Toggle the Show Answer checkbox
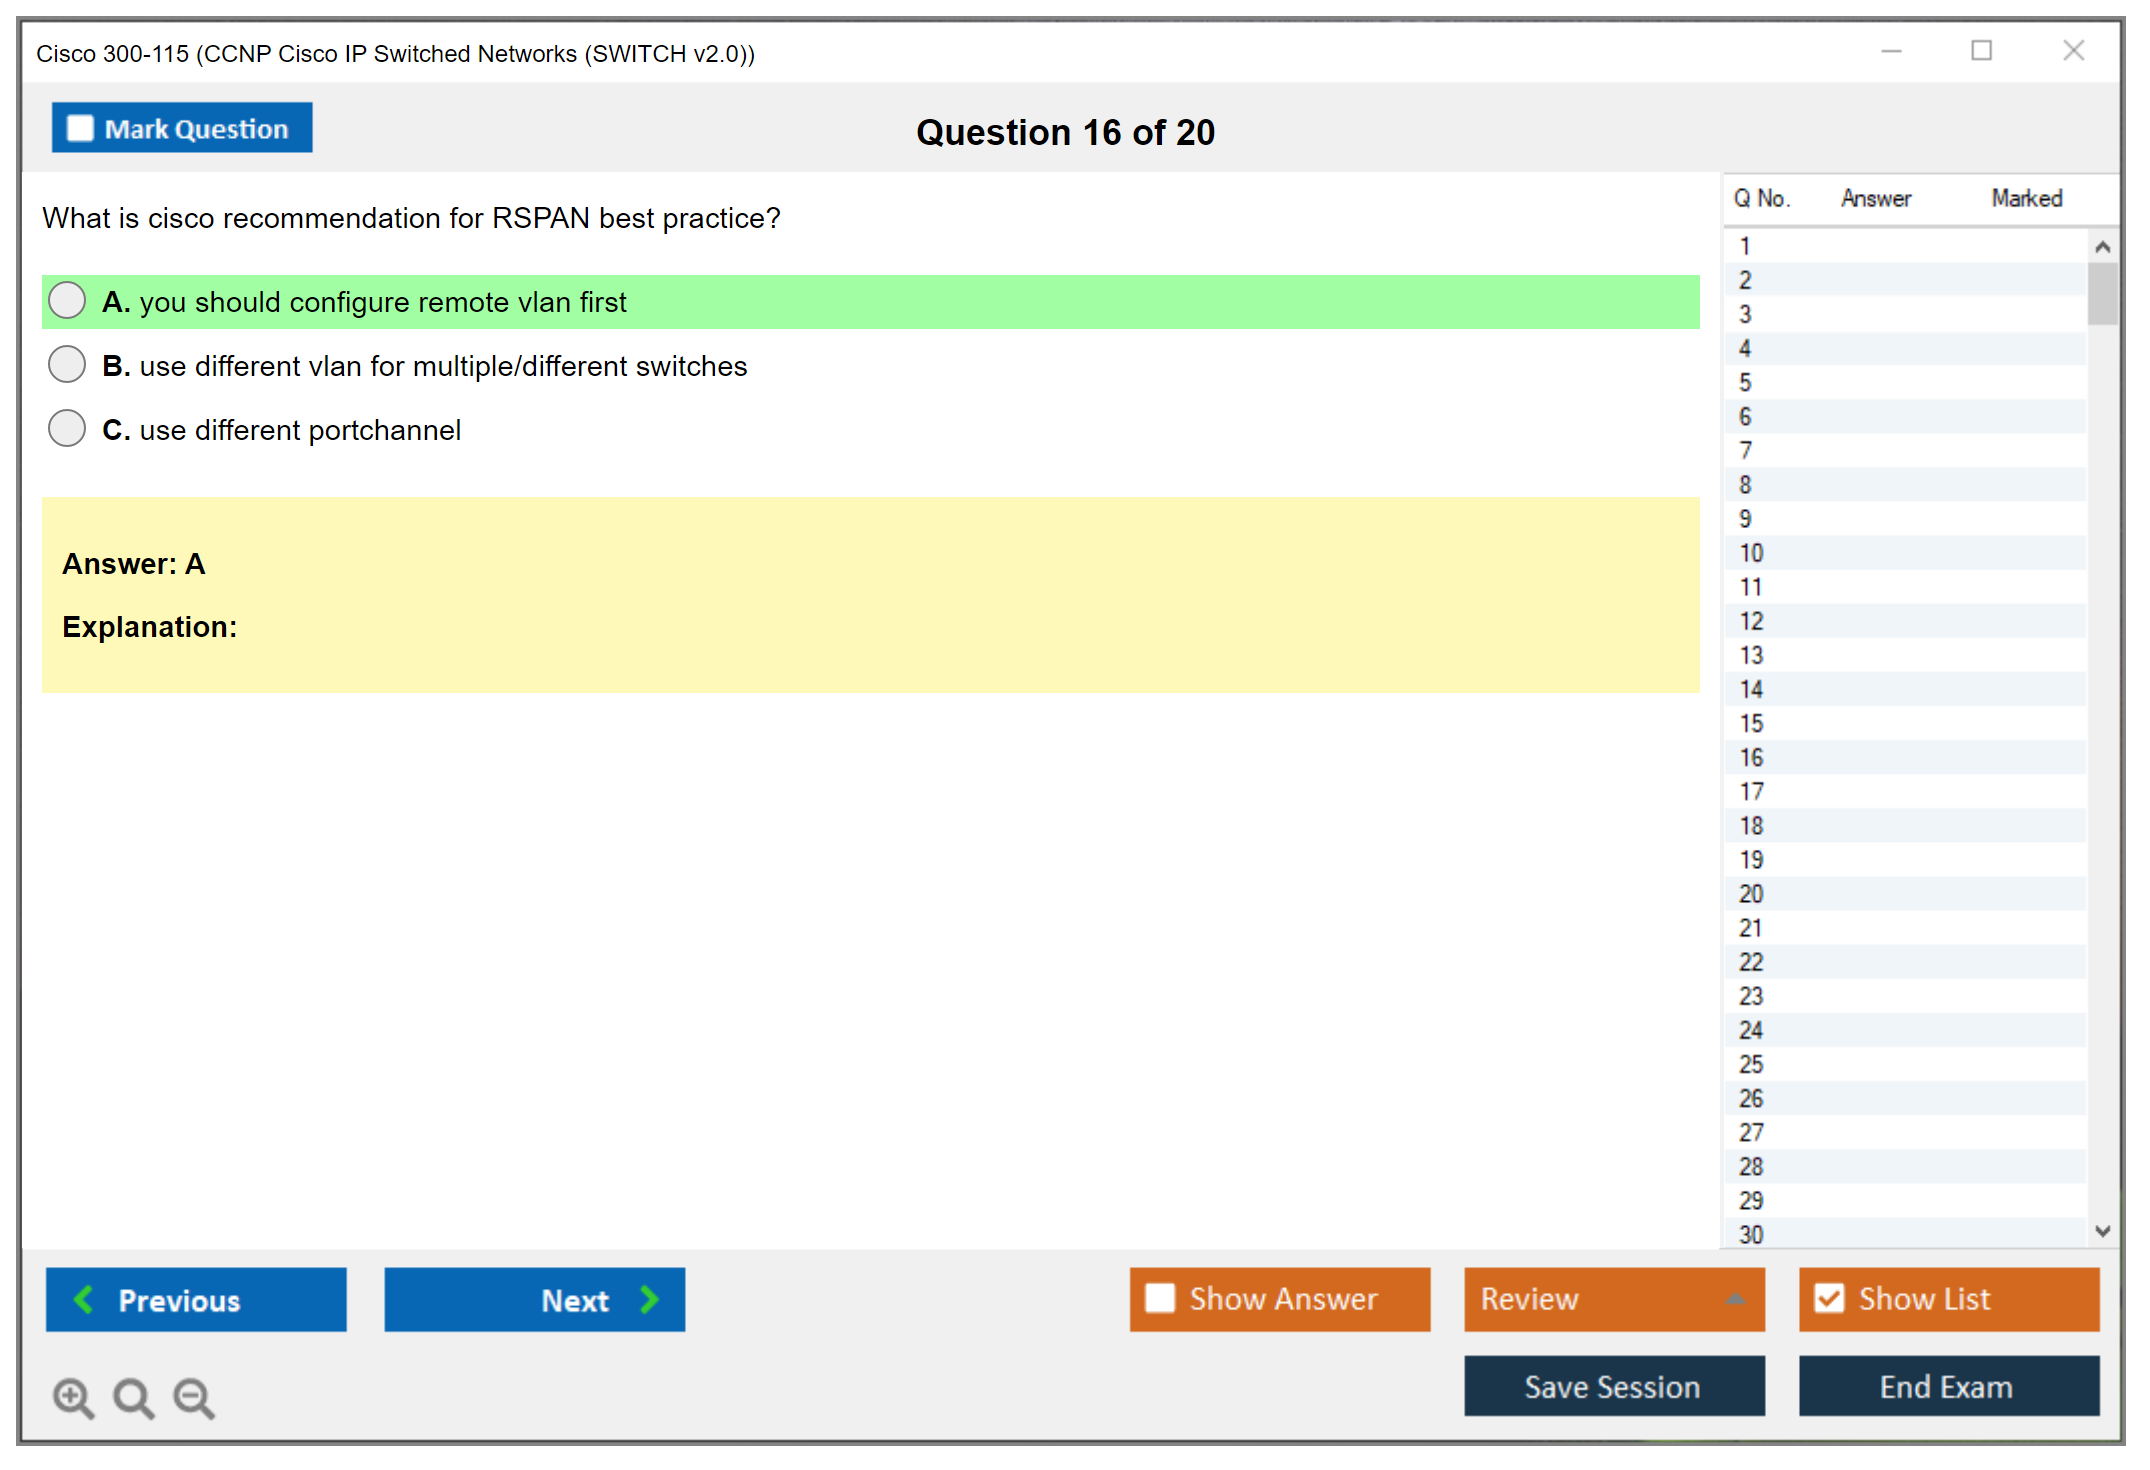This screenshot has width=2150, height=1470. (1160, 1298)
